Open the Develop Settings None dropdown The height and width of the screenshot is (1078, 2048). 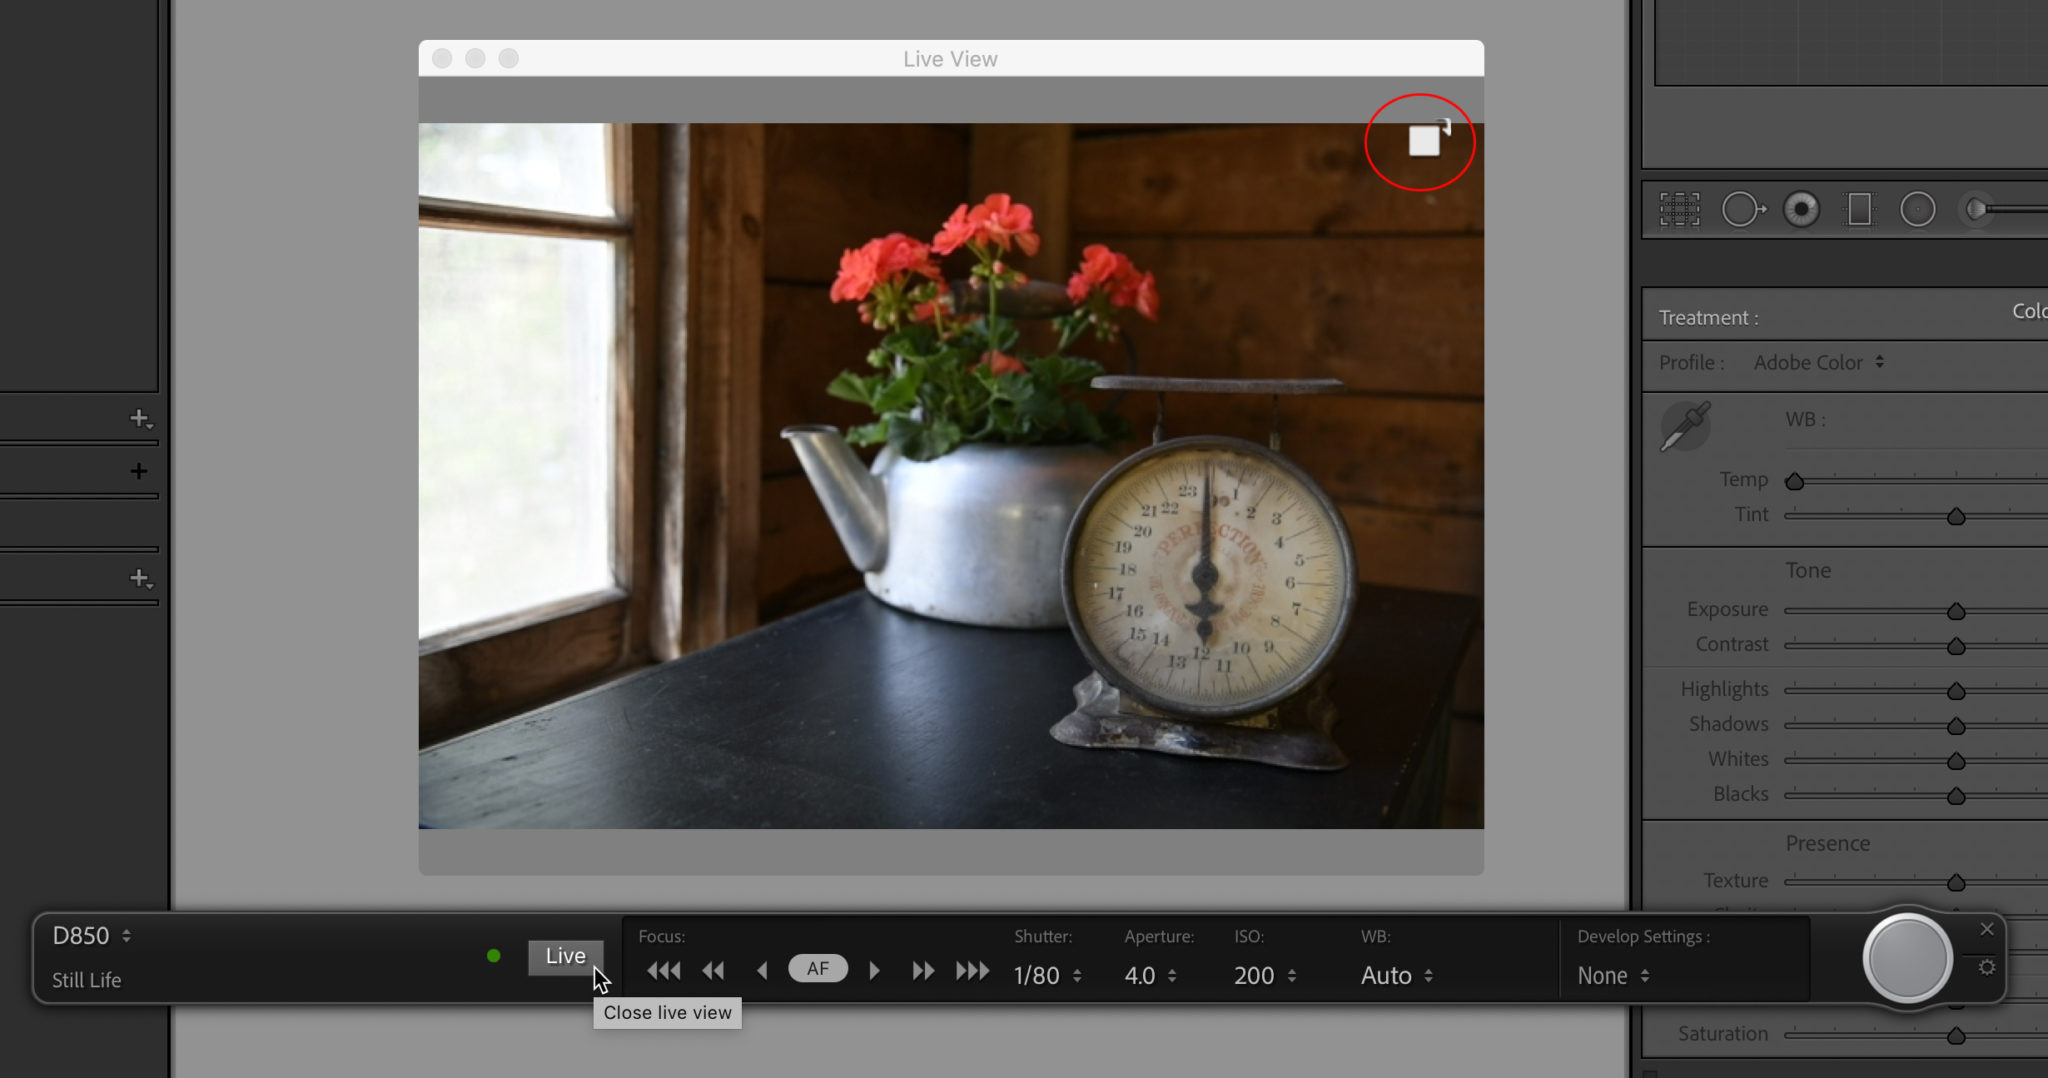1610,975
